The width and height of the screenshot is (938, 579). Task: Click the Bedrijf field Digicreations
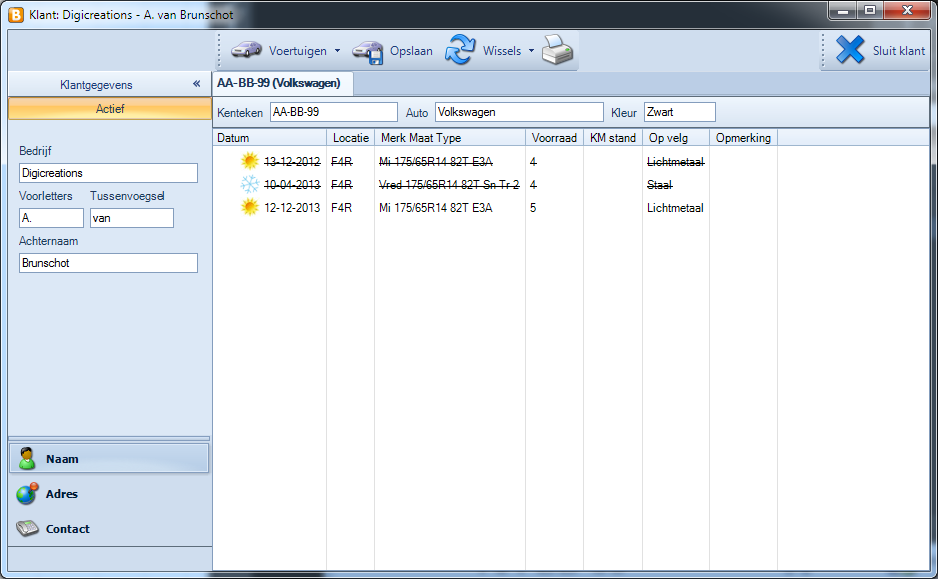click(108, 173)
